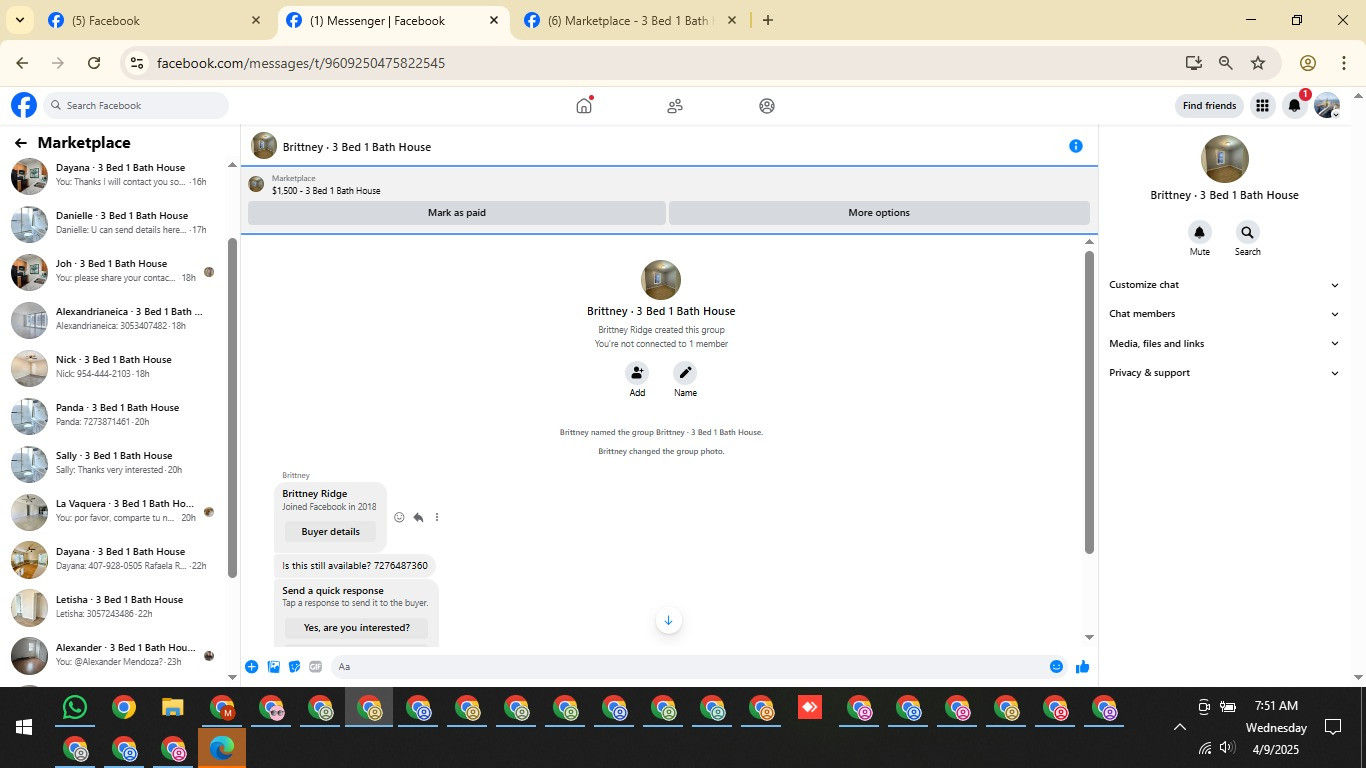Mute the conversation bell icon
Image resolution: width=1366 pixels, height=768 pixels.
coord(1199,233)
